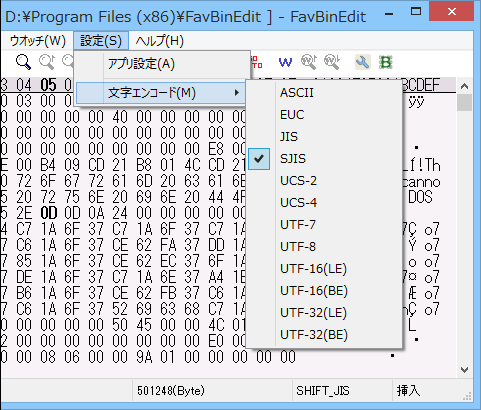Viewport: 481px width, 410px height.
Task: Select the hex byte B8
Action: point(144,165)
